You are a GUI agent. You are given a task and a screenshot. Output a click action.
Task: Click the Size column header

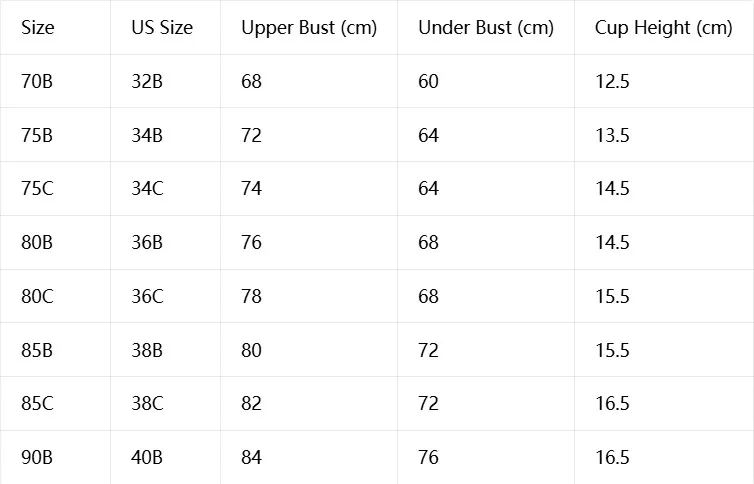pyautogui.click(x=38, y=27)
